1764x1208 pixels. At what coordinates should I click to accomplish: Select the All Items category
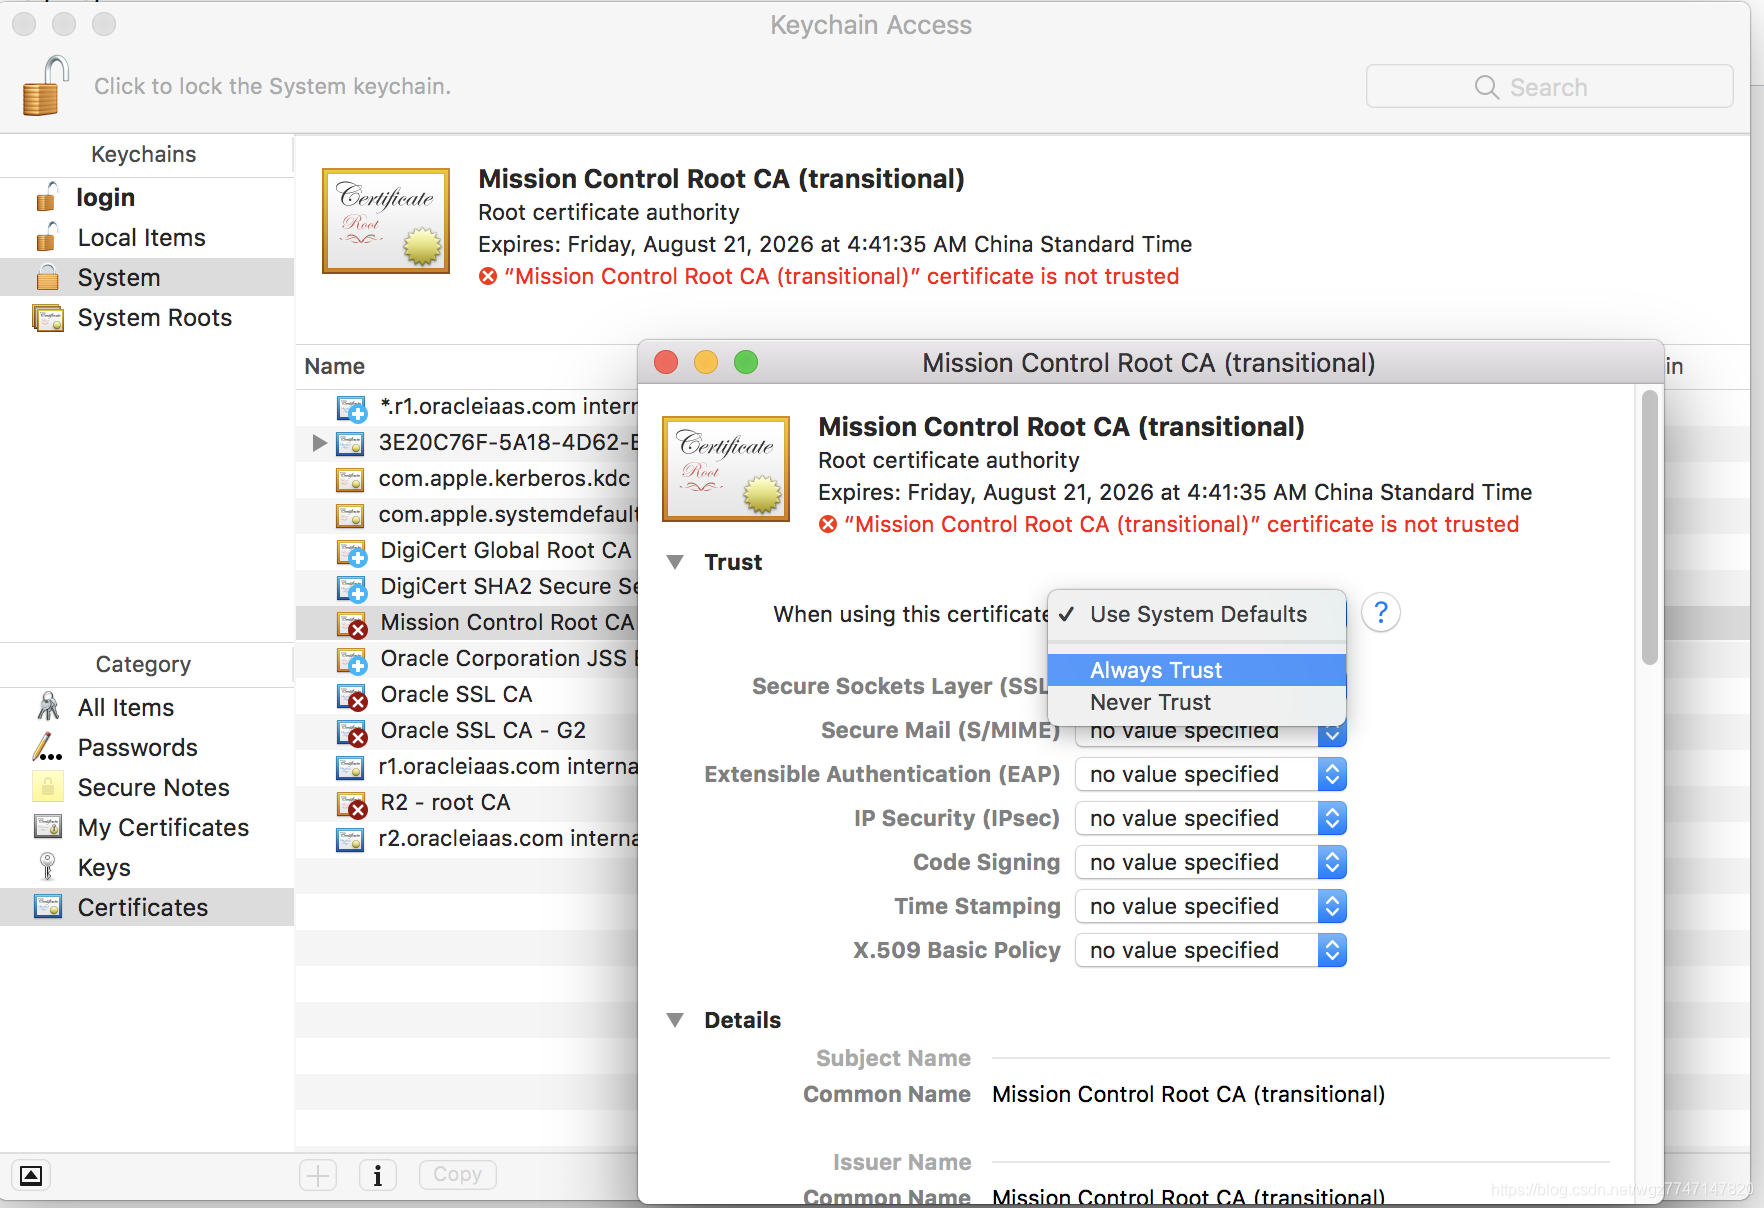[124, 707]
